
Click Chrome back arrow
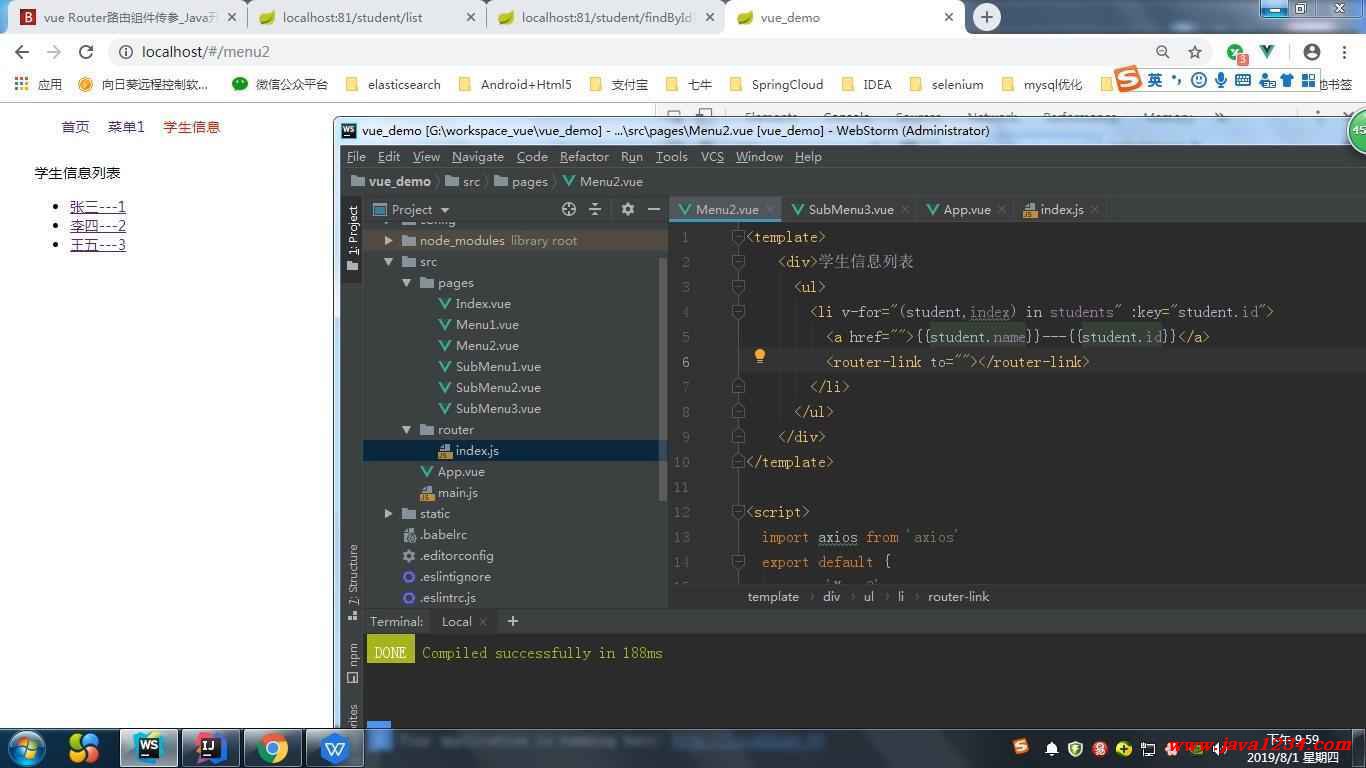pyautogui.click(x=22, y=52)
